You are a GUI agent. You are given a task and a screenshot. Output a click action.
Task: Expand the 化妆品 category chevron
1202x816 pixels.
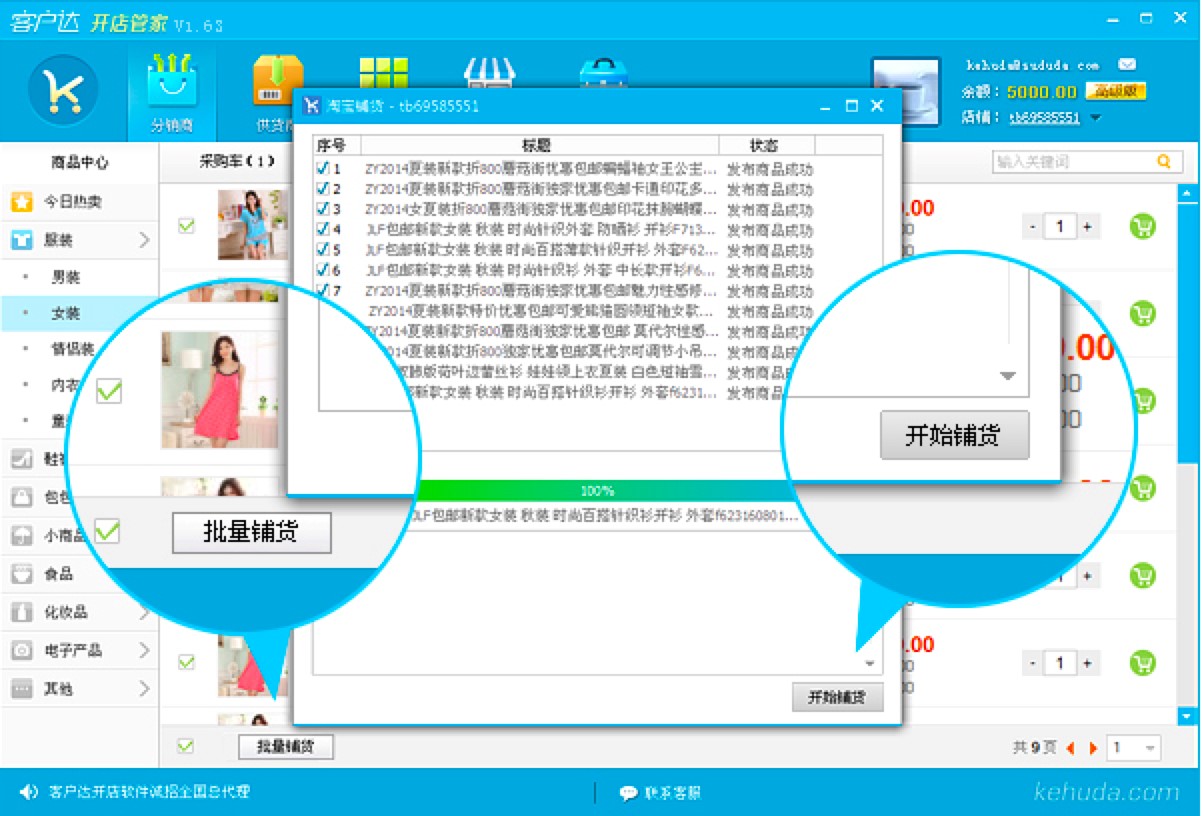[144, 612]
